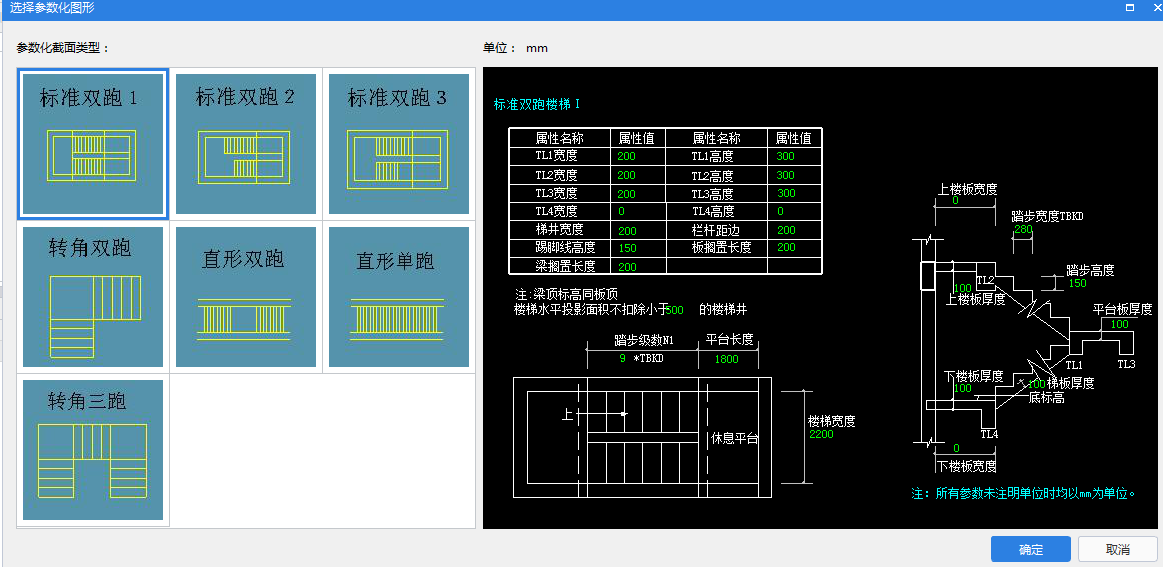Image resolution: width=1163 pixels, height=567 pixels.
Task: Edit 板搁置长度 value 200
Action: (786, 247)
